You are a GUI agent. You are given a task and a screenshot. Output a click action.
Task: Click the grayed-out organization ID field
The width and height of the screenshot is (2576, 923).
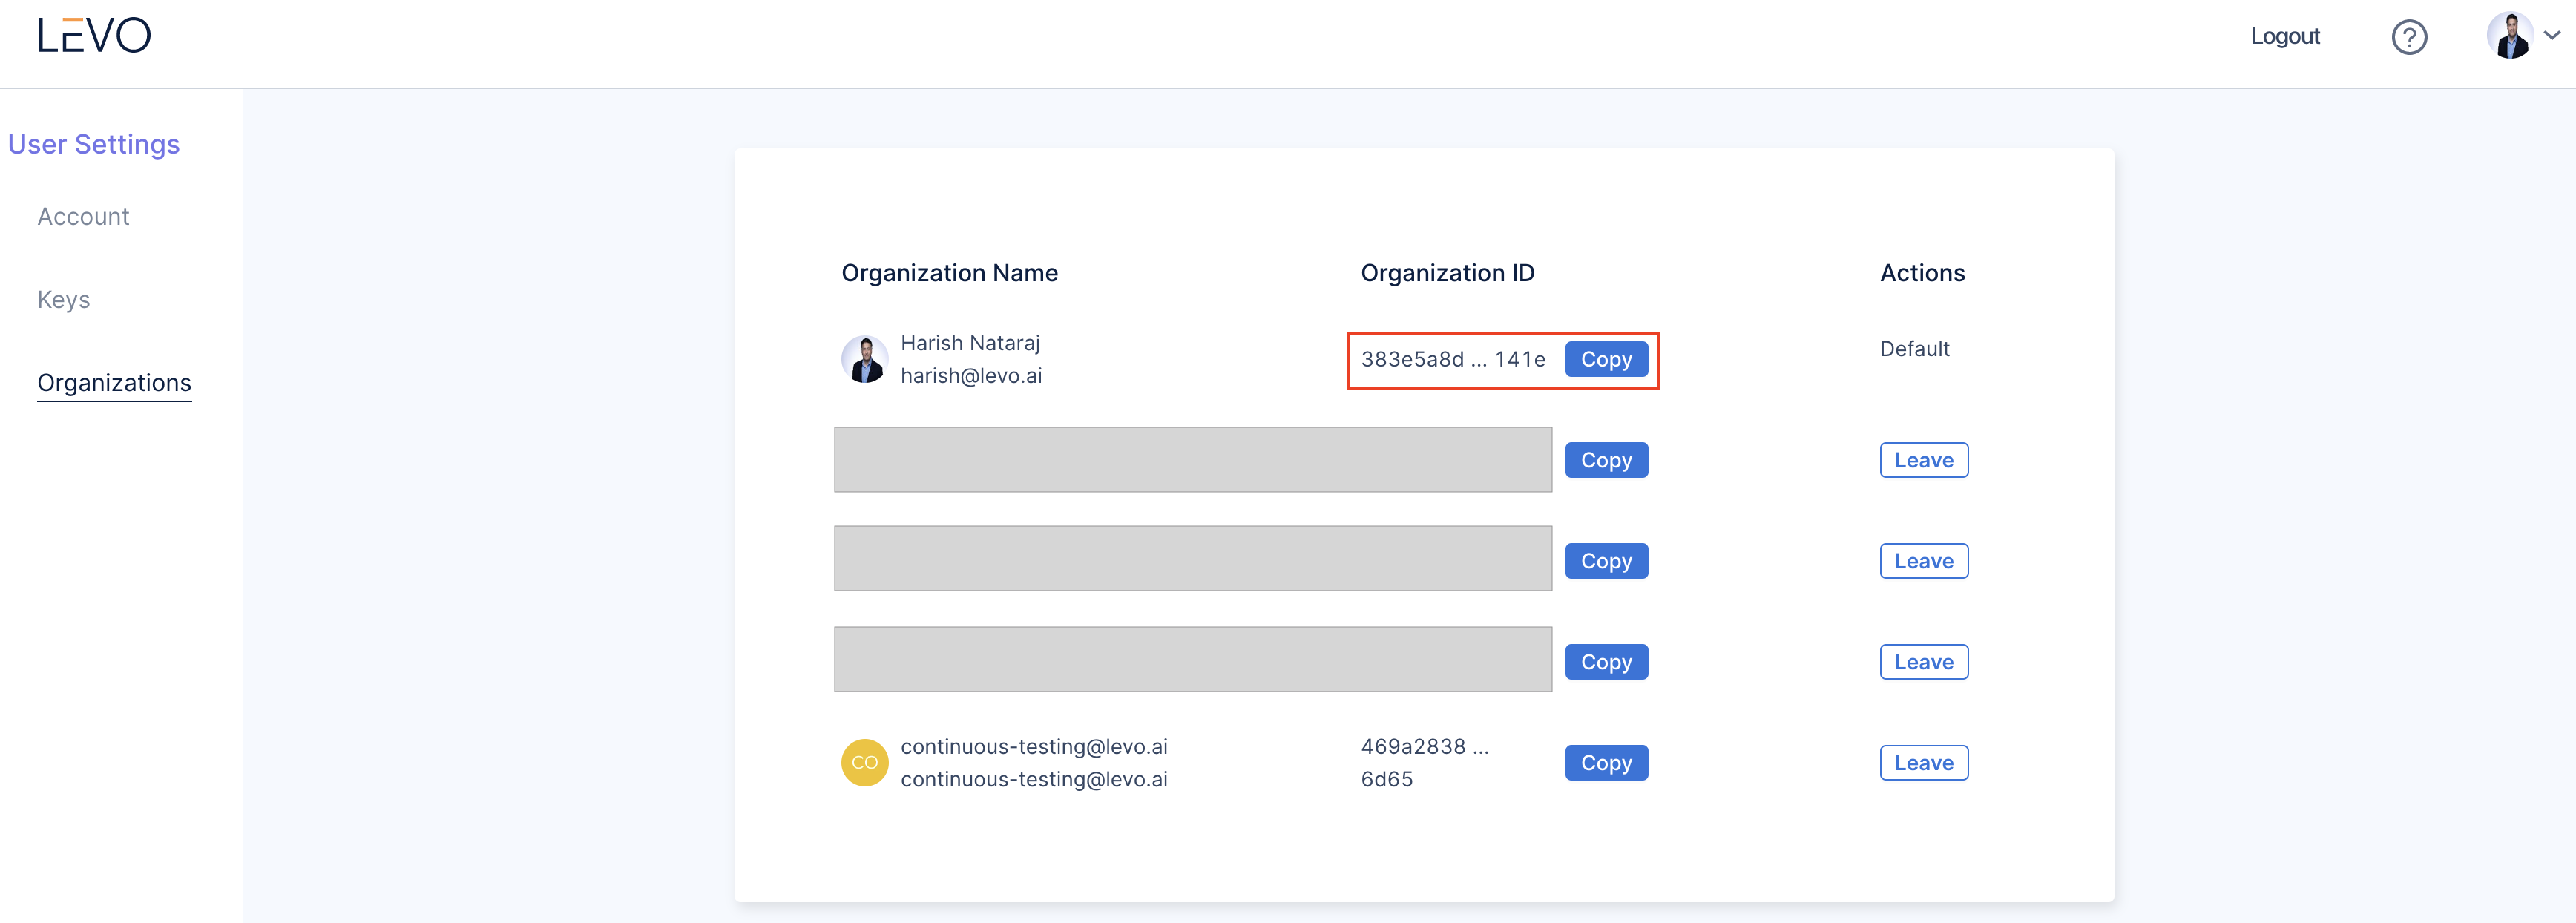click(x=1192, y=459)
